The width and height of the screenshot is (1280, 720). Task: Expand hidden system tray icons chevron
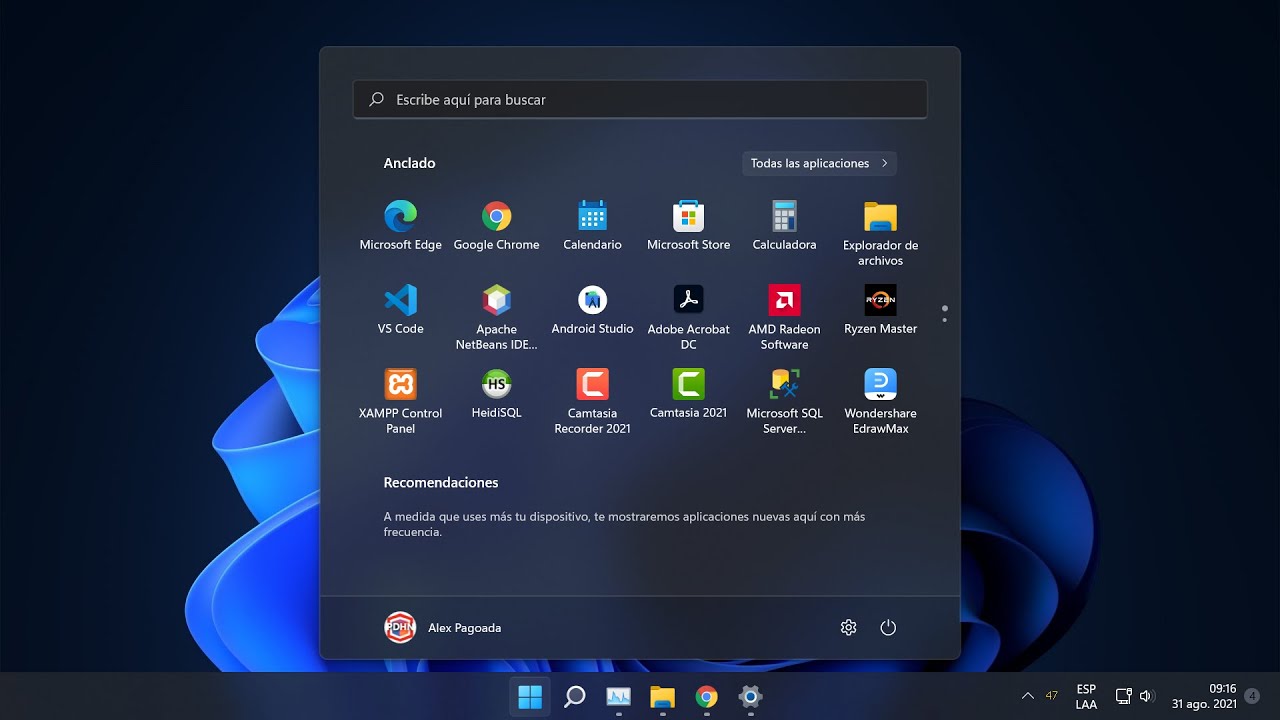pos(1027,696)
